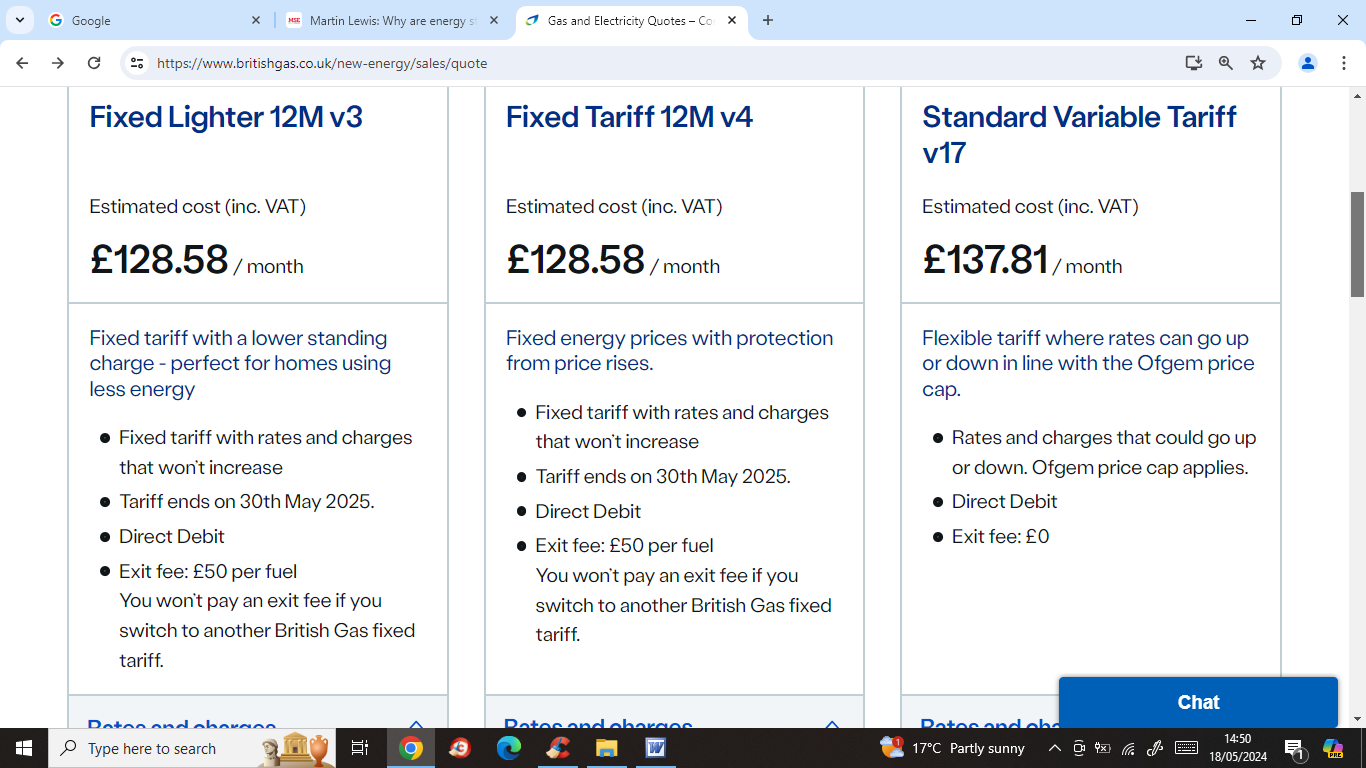1366x768 pixels.
Task: Select the Fixed Tariff 12M v4 heading
Action: [629, 117]
